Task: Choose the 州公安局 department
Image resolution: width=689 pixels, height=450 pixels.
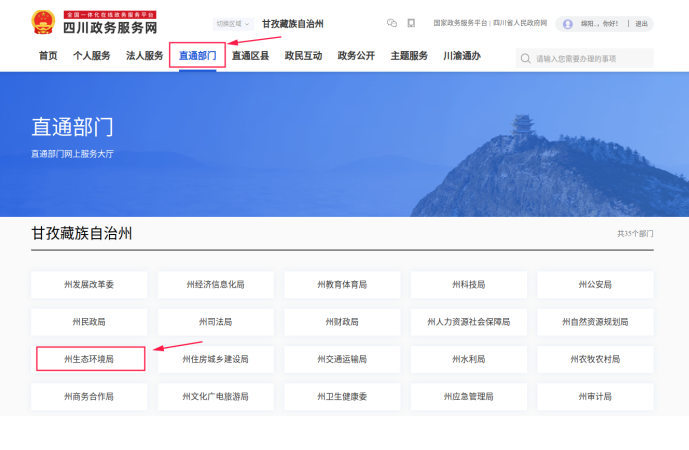Action: pyautogui.click(x=594, y=285)
